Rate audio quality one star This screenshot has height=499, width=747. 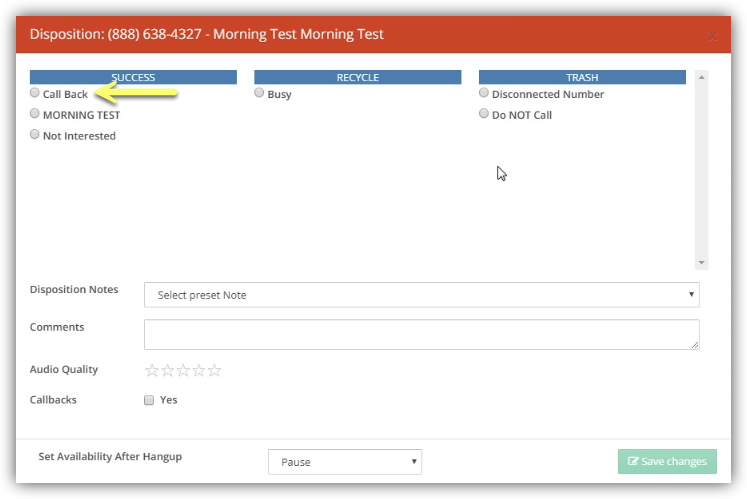pos(152,371)
